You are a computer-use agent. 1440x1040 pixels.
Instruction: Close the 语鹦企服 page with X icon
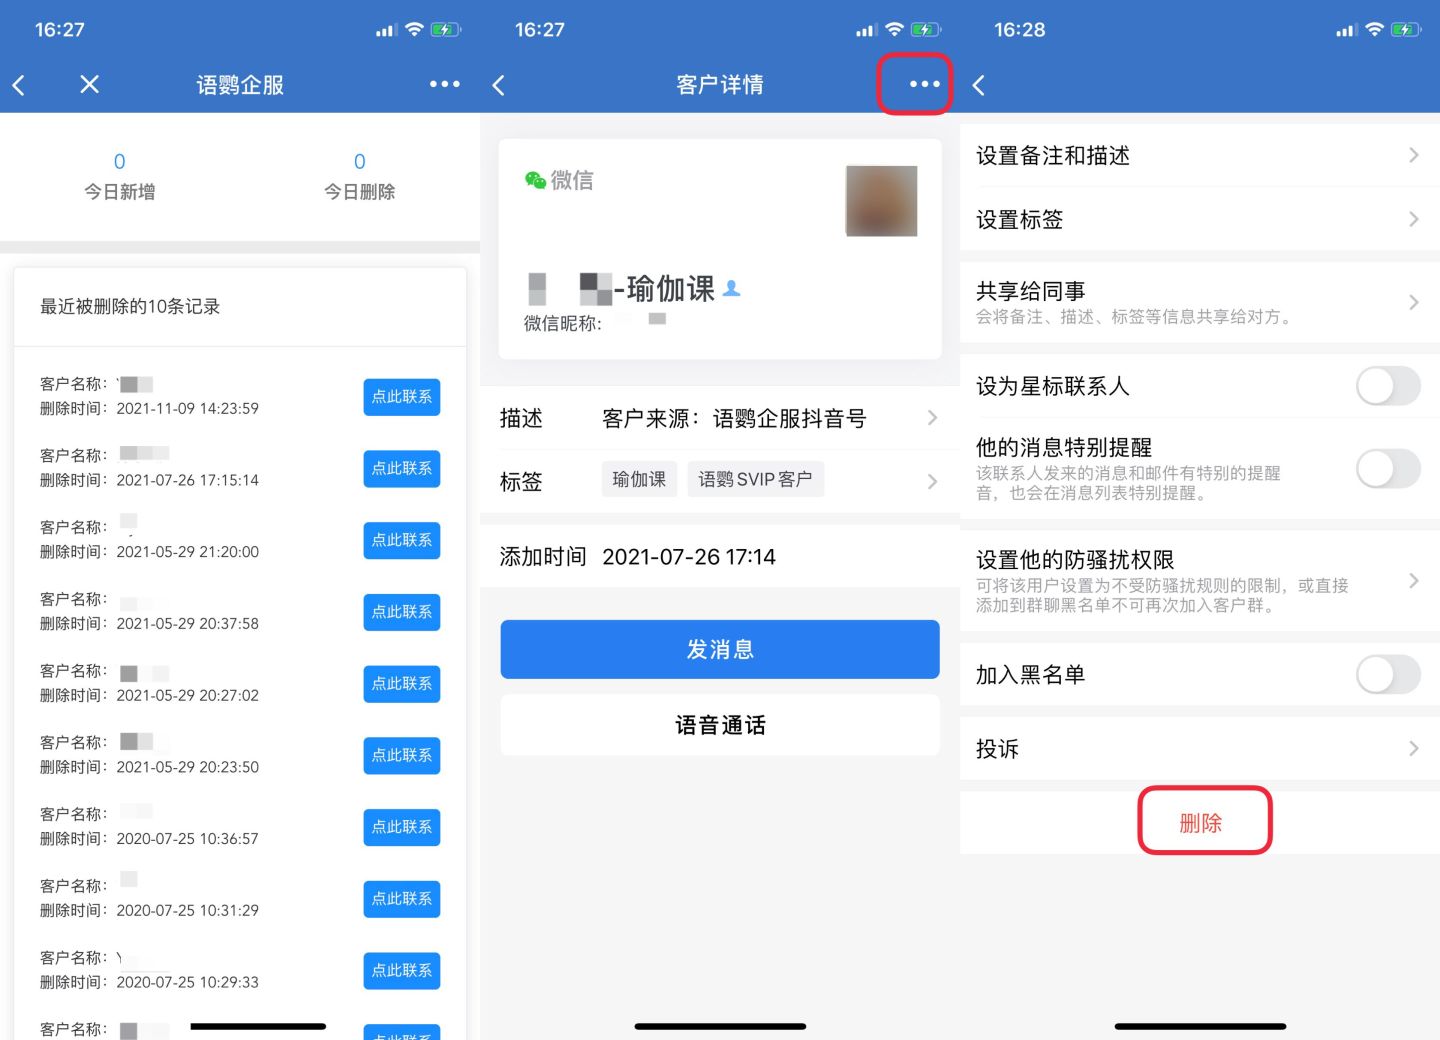89,85
